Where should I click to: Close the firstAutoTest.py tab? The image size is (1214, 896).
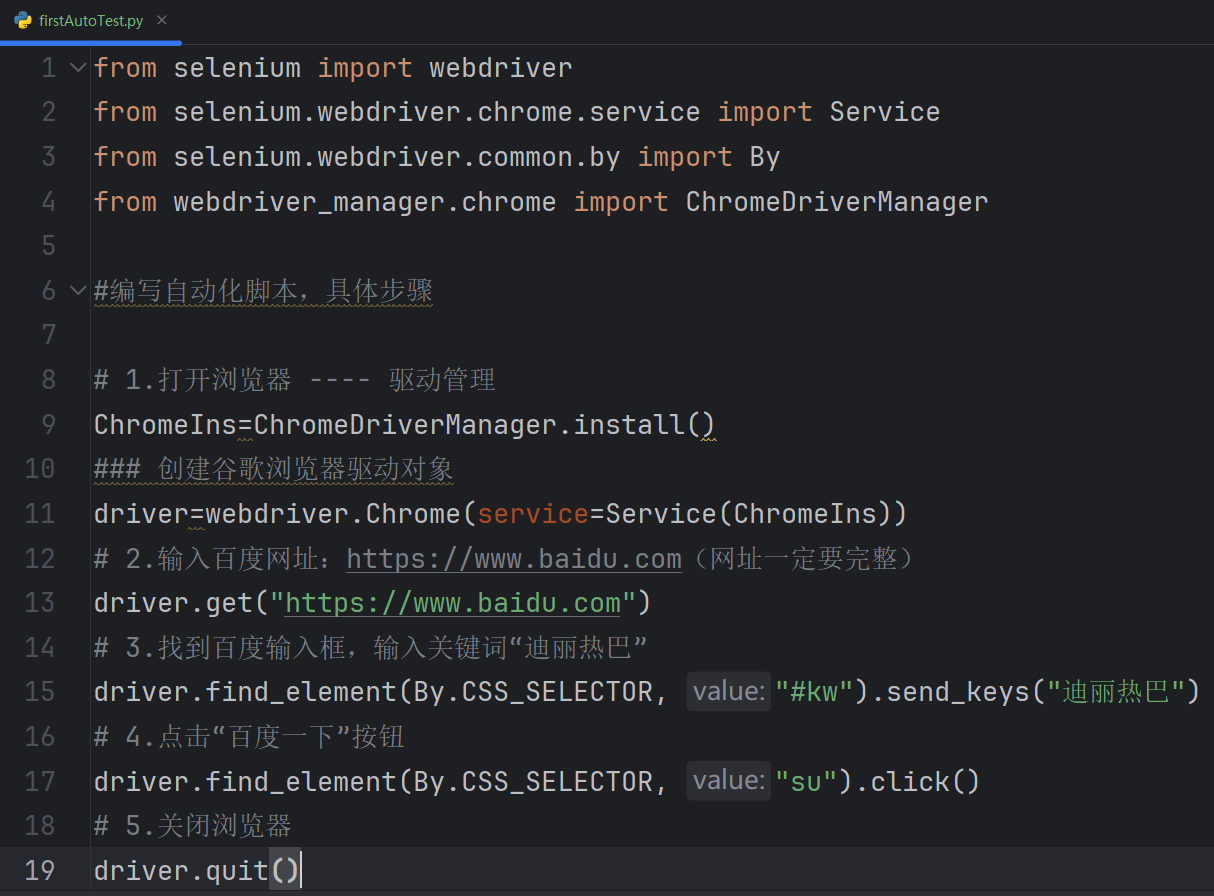162,21
